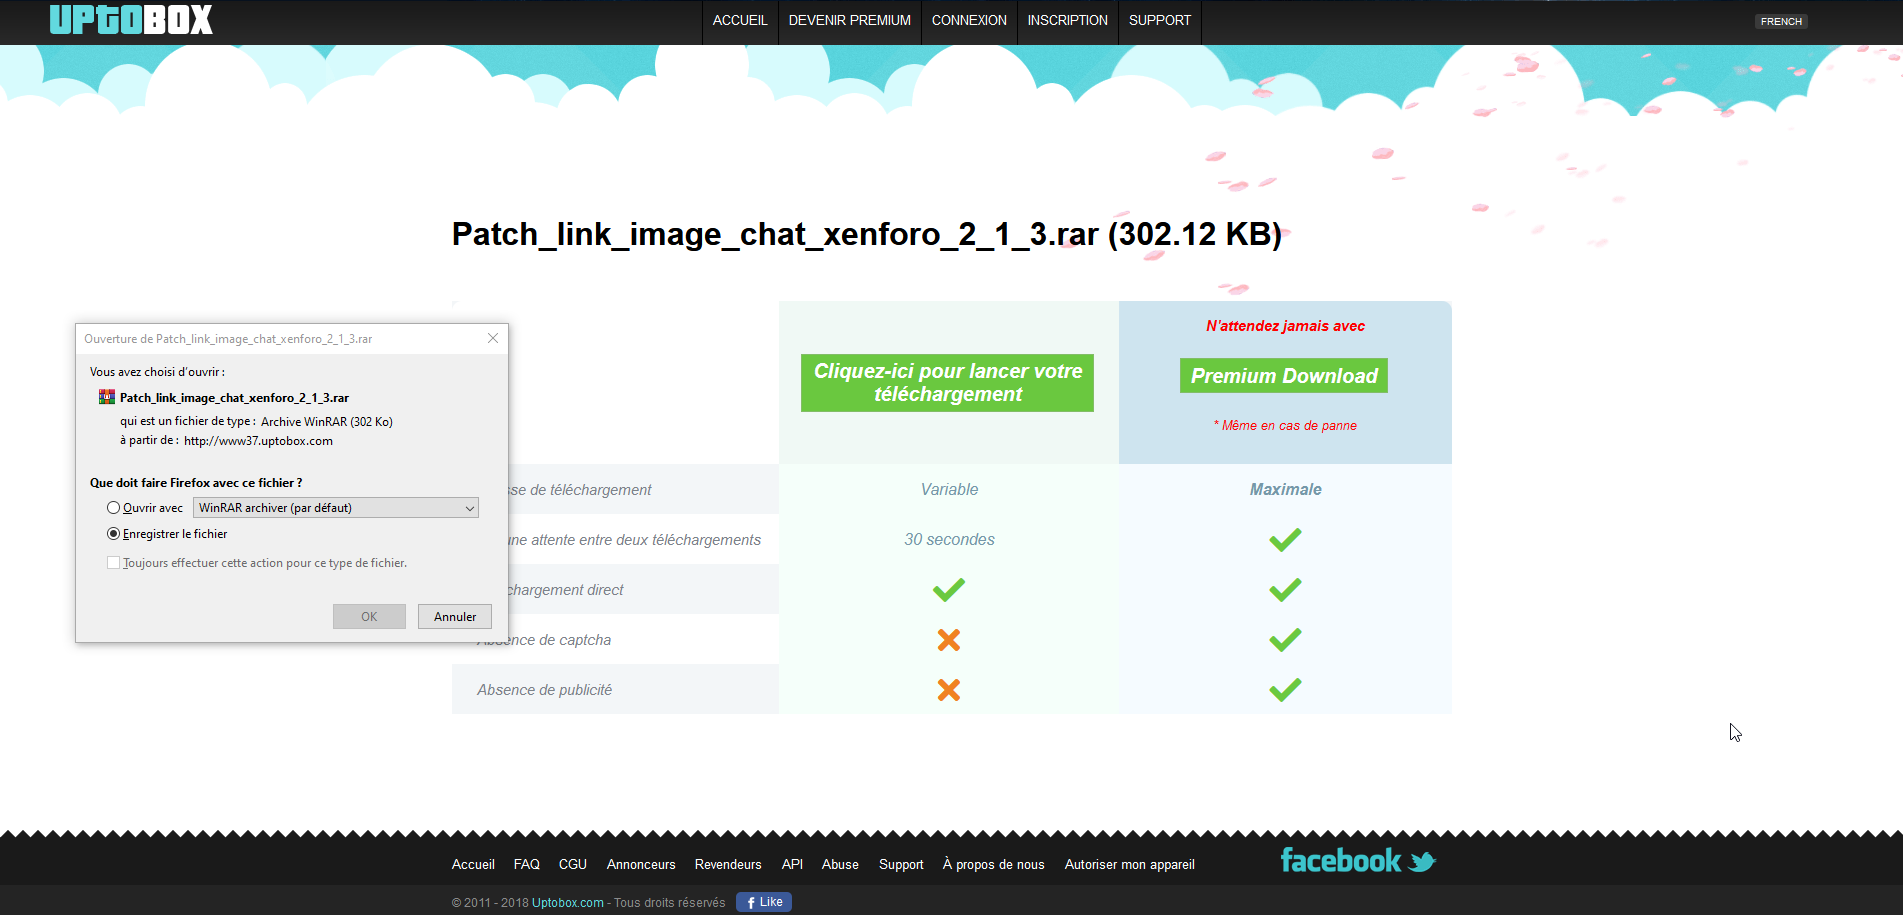1903x915 pixels.
Task: Click the WinRAR file icon in dialog
Action: [x=107, y=398]
